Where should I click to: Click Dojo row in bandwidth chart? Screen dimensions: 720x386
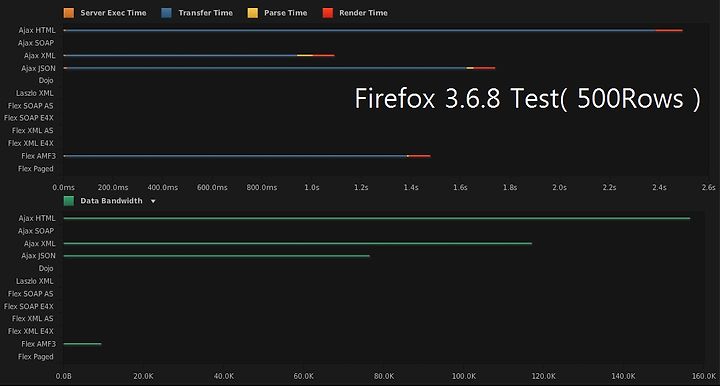[x=46, y=269]
